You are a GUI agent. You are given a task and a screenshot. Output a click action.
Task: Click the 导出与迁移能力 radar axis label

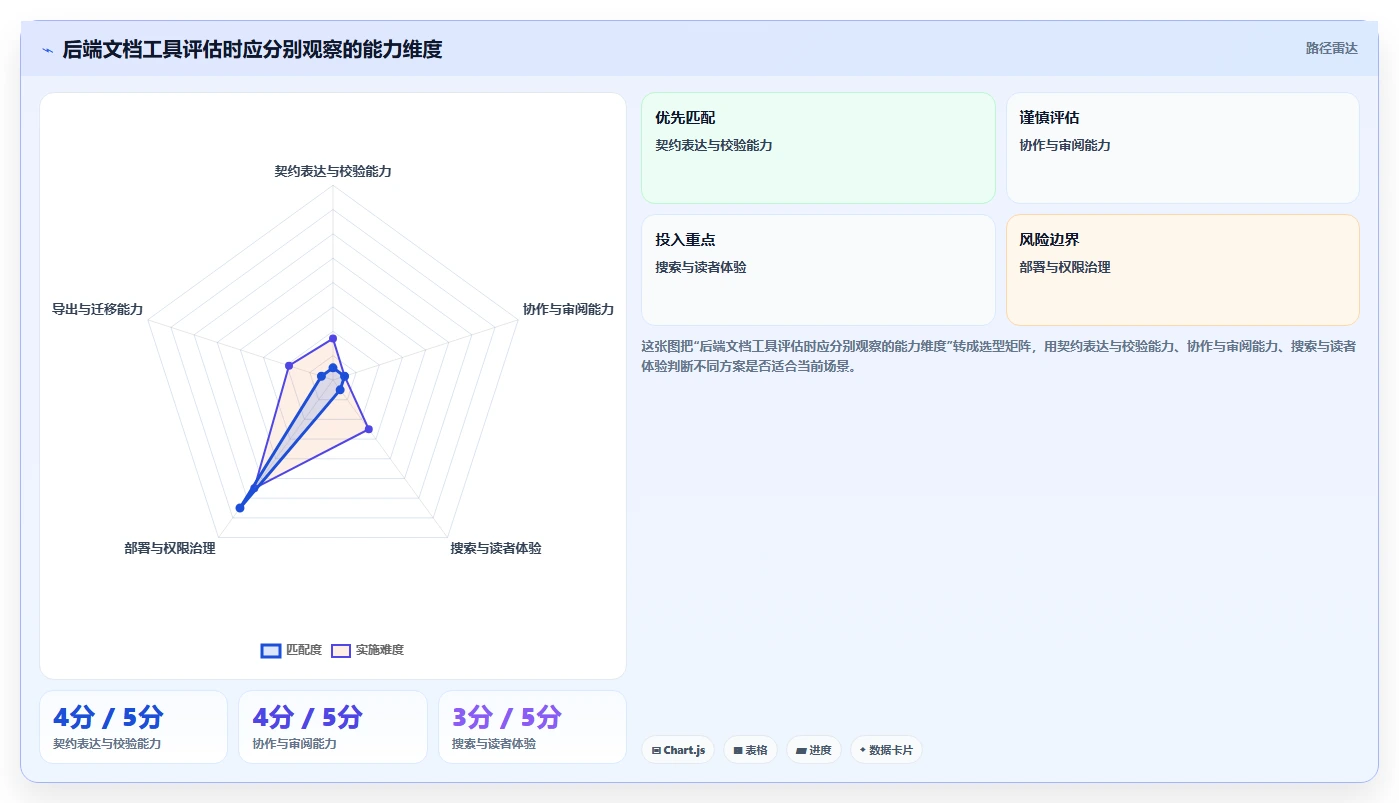tap(97, 309)
